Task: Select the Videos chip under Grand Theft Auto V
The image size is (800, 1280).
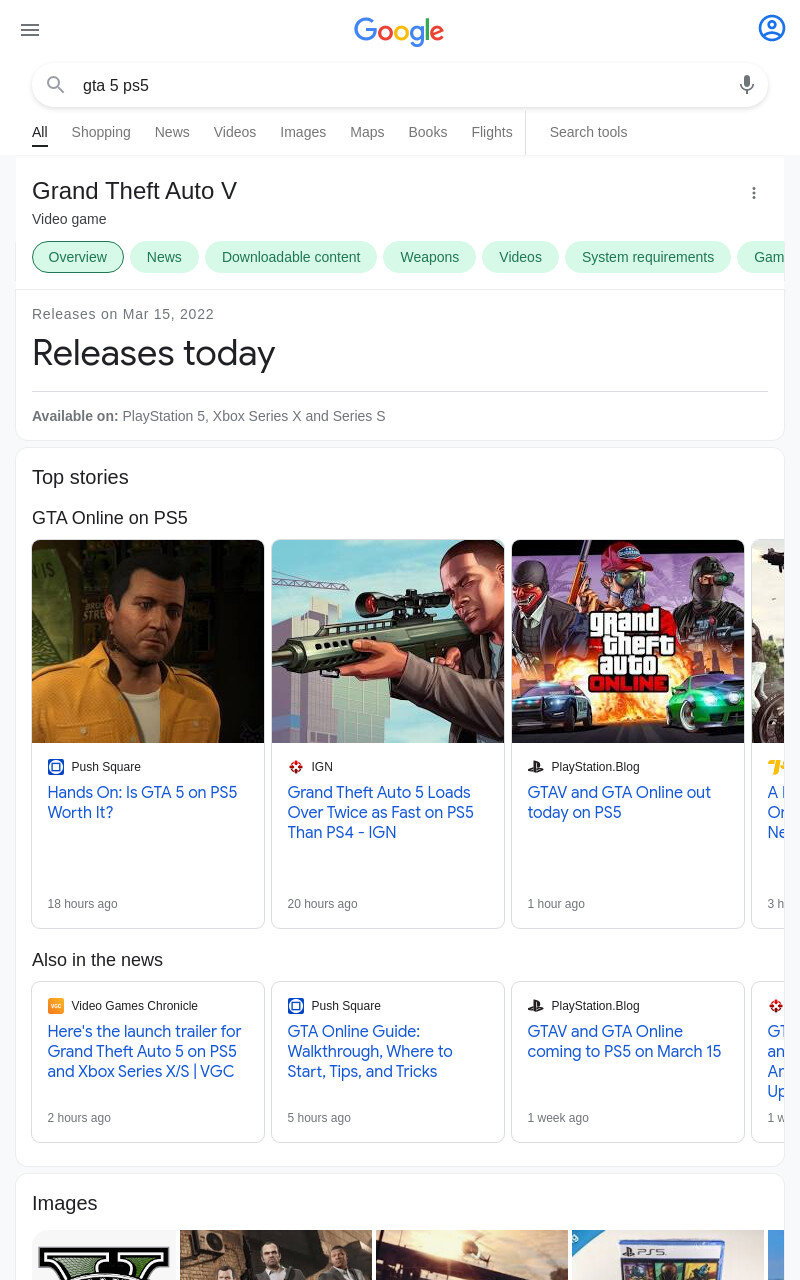Action: point(520,257)
